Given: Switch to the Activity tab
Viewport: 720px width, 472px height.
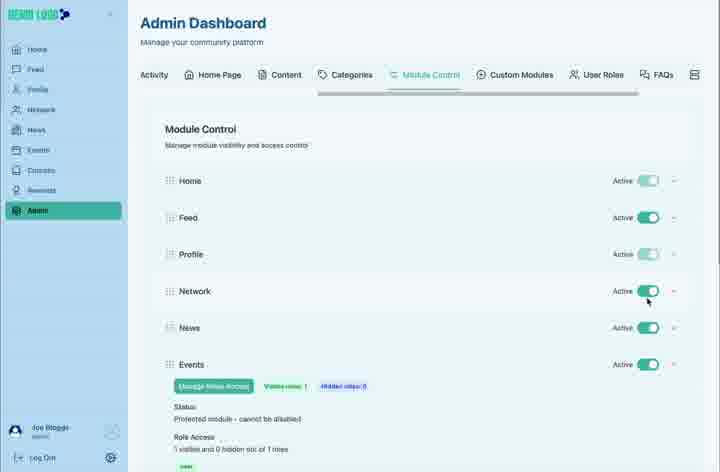Looking at the screenshot, I should pyautogui.click(x=154, y=75).
